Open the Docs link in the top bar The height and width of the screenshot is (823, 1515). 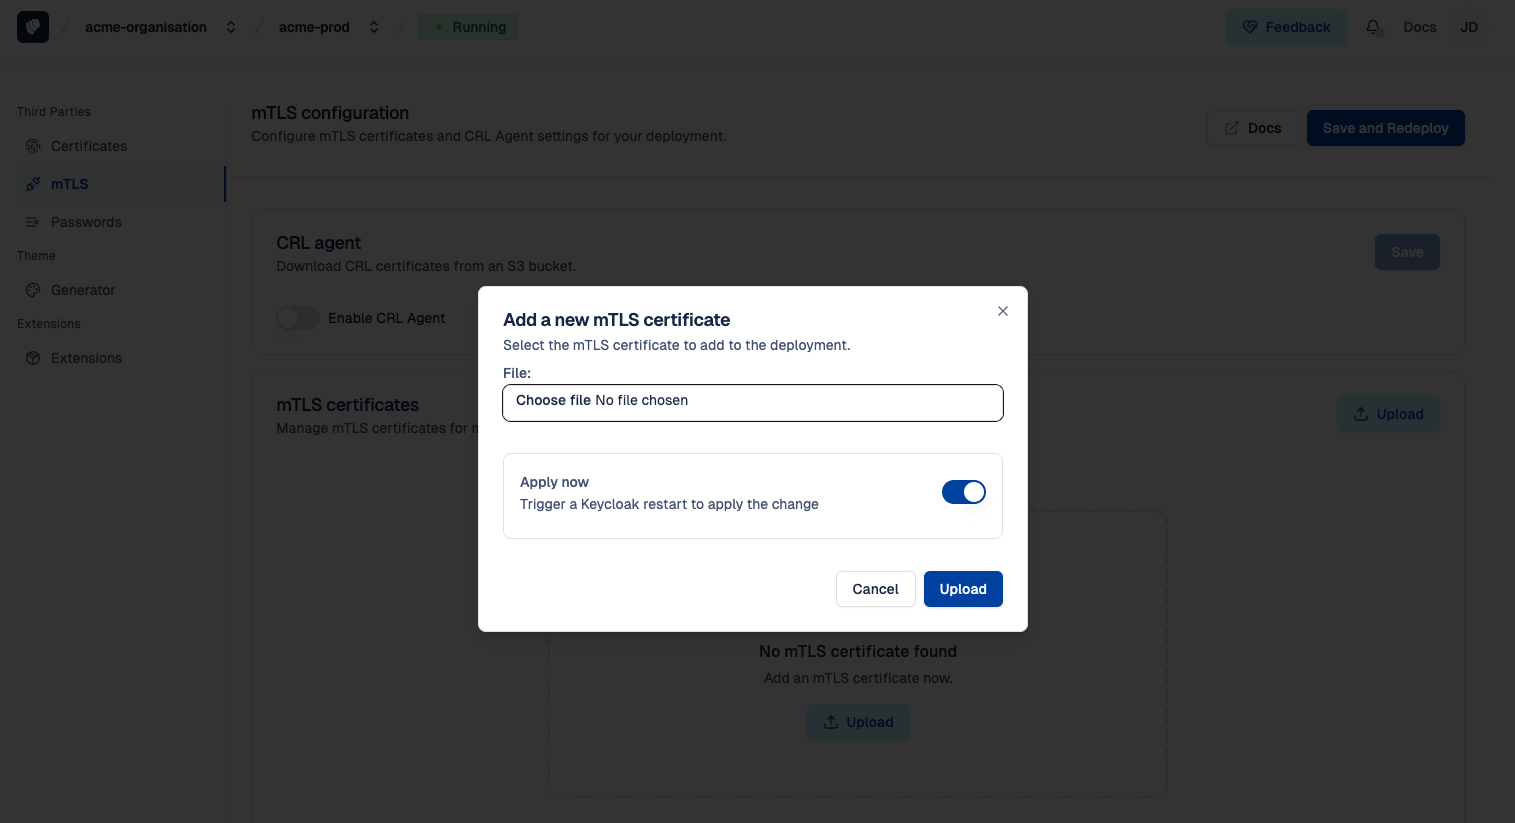pos(1419,27)
